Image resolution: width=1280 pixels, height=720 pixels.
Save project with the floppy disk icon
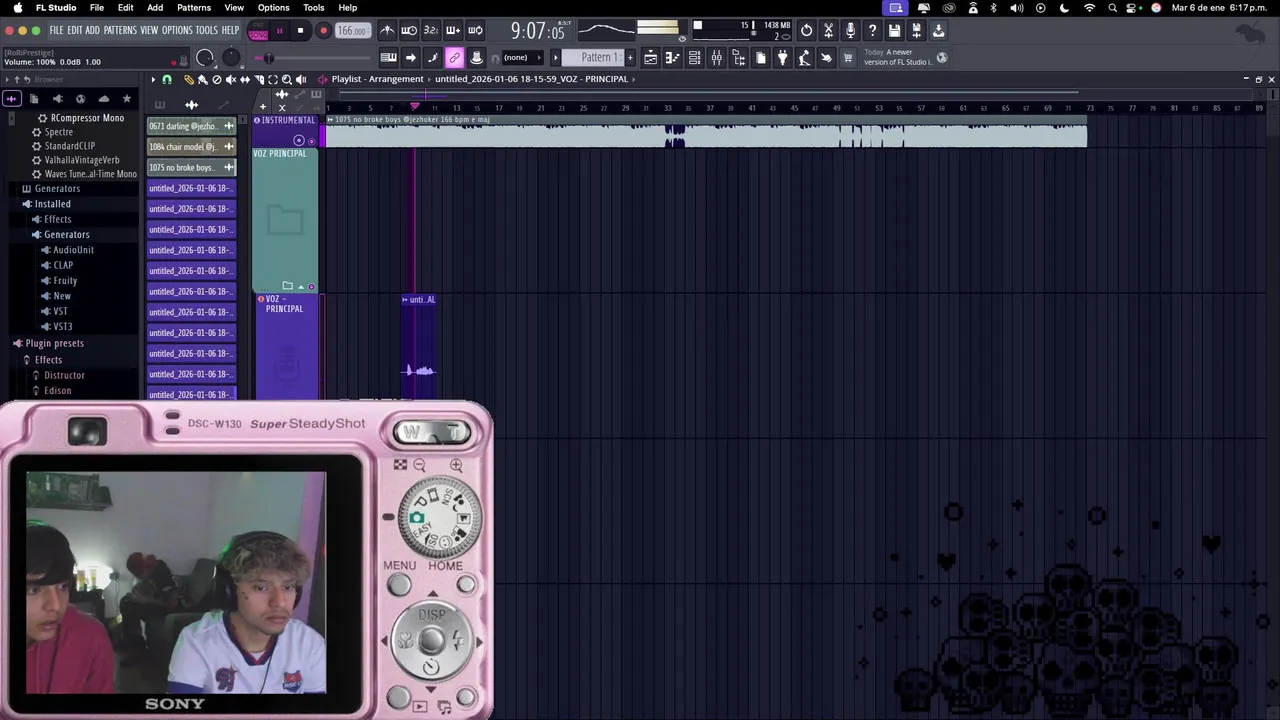point(894,31)
